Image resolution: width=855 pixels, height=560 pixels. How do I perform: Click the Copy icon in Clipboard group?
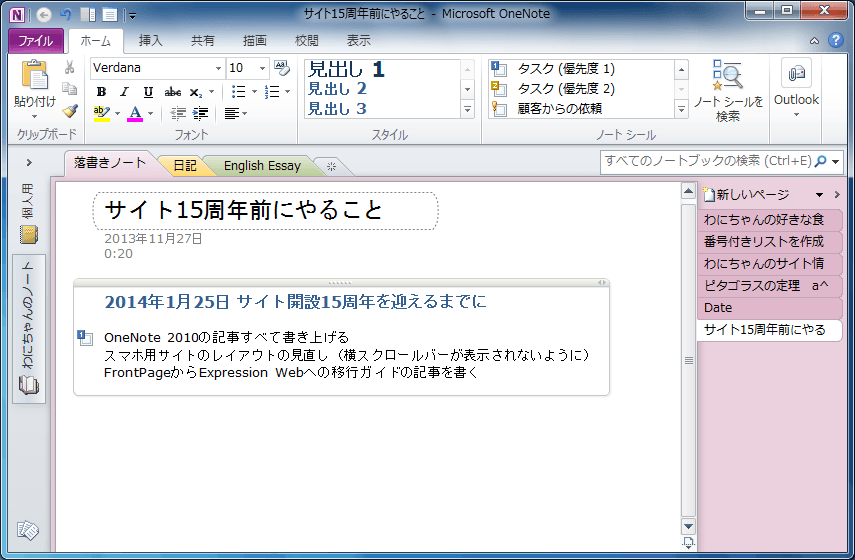(69, 89)
